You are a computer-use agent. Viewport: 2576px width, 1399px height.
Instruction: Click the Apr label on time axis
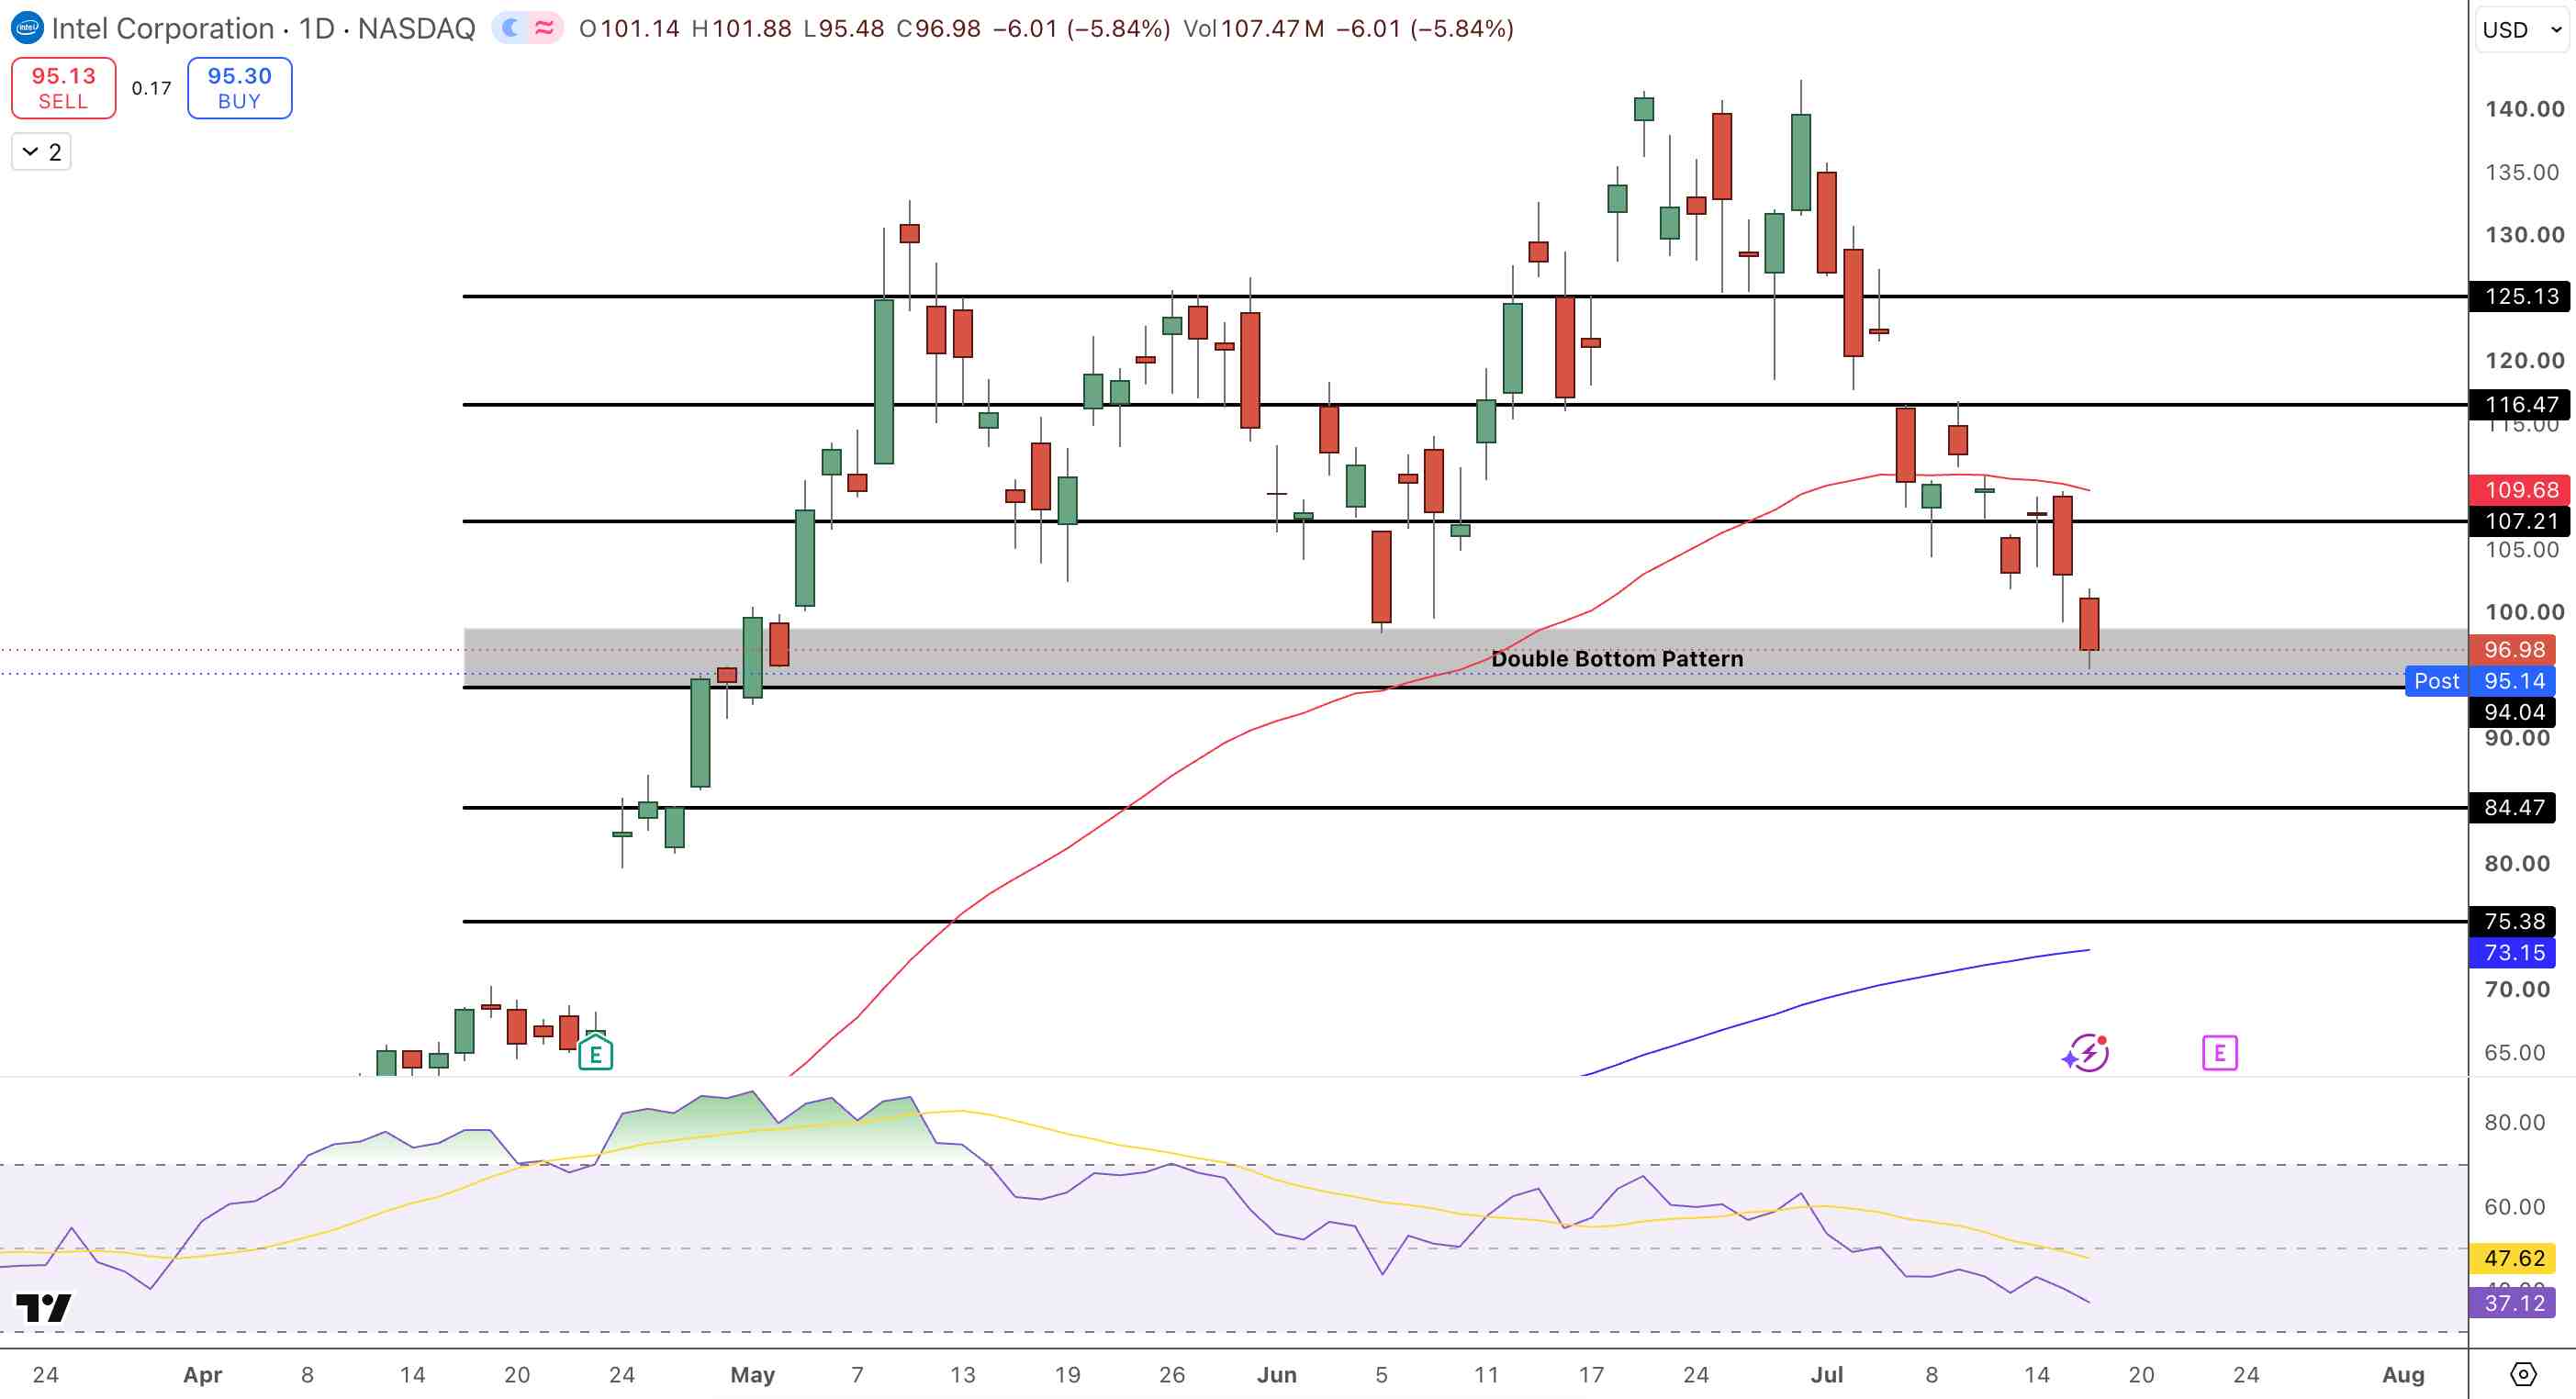[203, 1375]
